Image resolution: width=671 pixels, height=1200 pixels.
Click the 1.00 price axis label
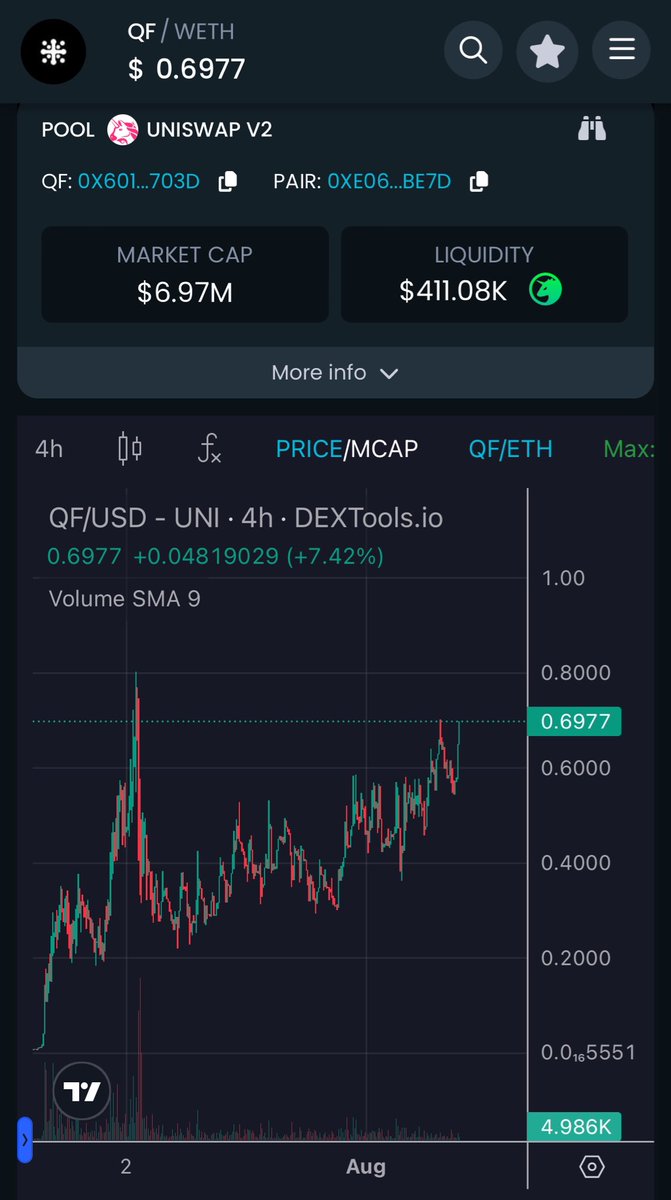pyautogui.click(x=563, y=578)
